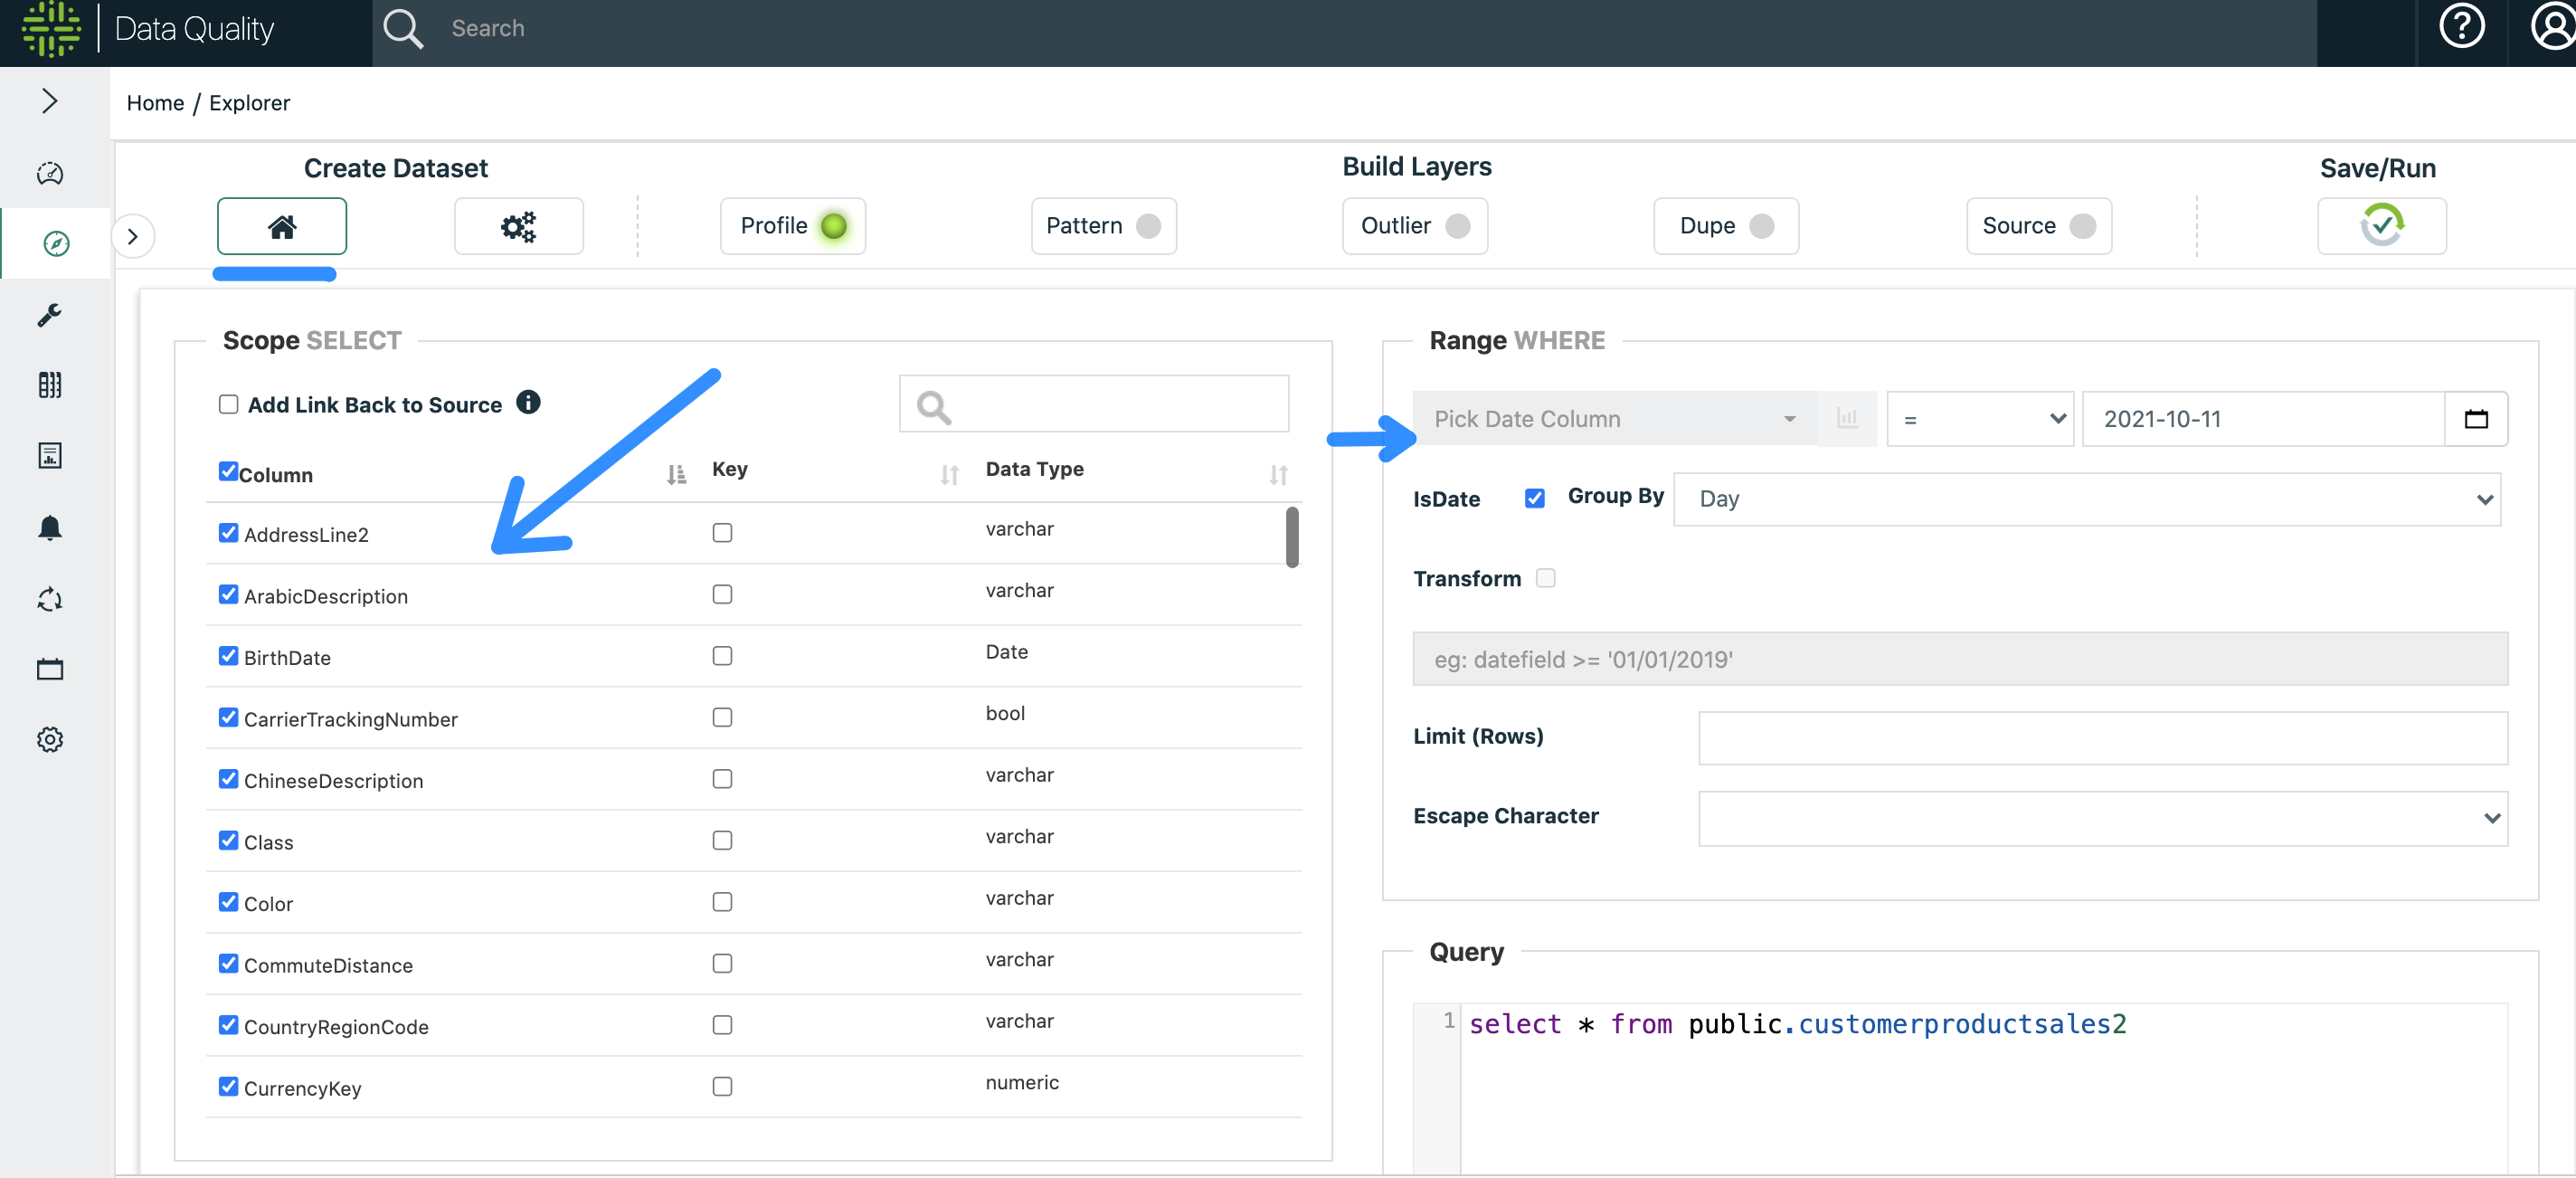Image resolution: width=2576 pixels, height=1178 pixels.
Task: Click the wrench icon in sidebar
Action: coord(49,315)
